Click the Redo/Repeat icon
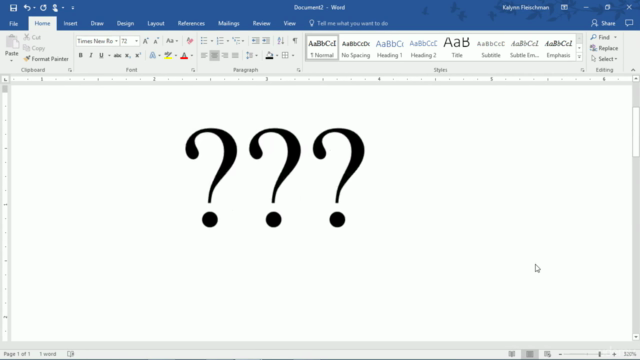This screenshot has width=640, height=360. tap(43, 8)
